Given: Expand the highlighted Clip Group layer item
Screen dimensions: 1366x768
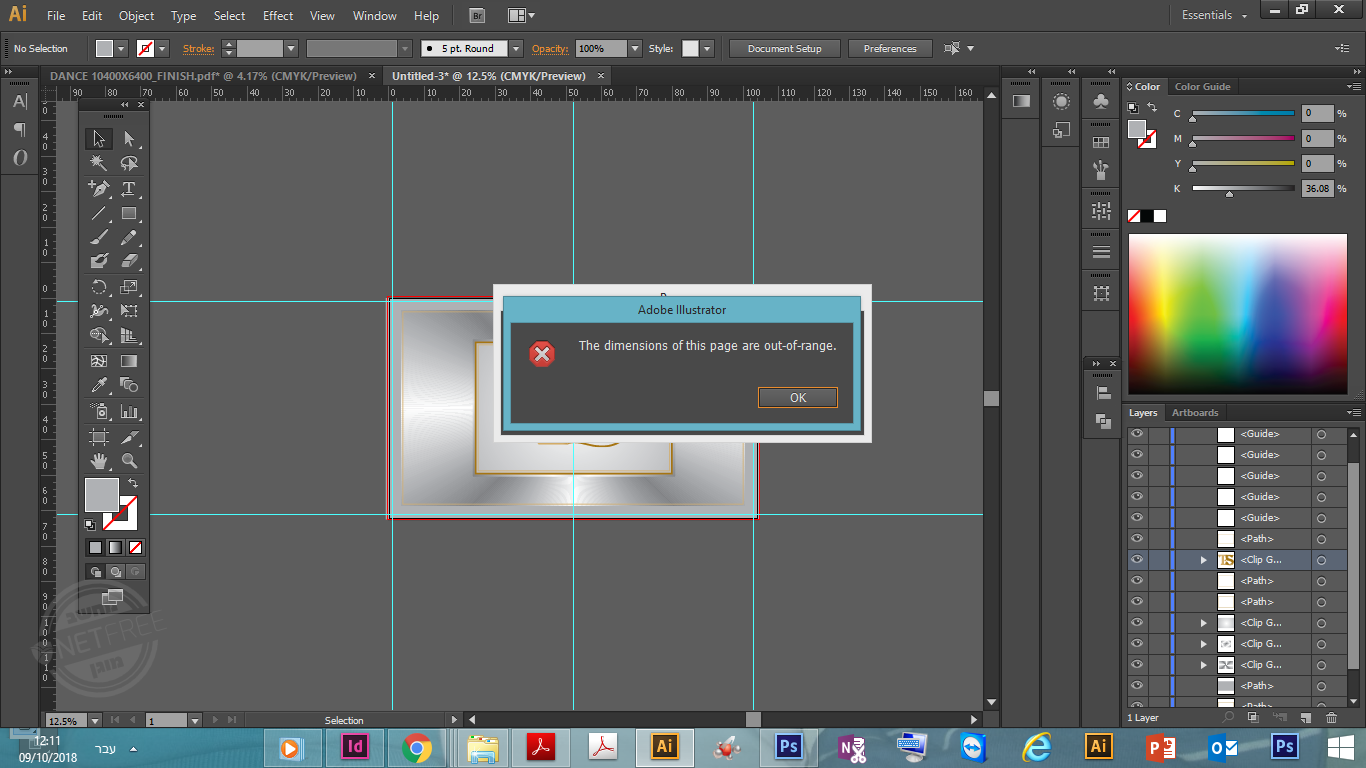Looking at the screenshot, I should point(1204,560).
